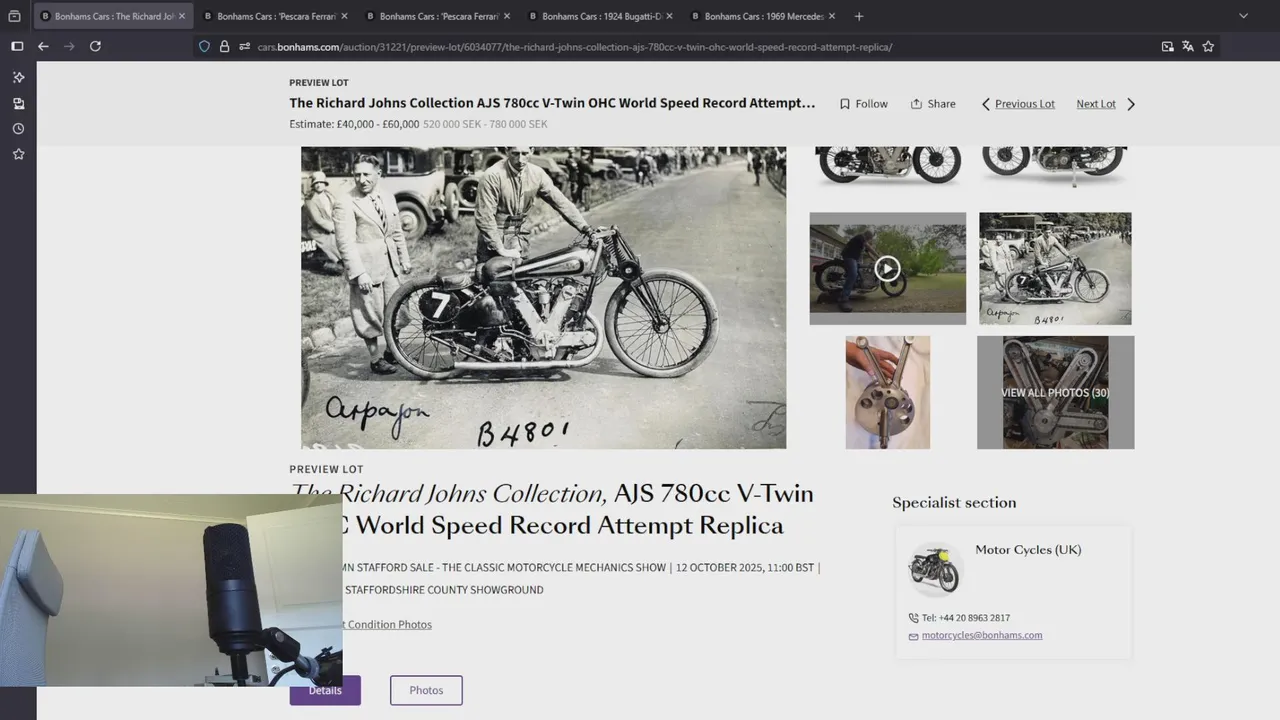Close the 1924 Bugatti tab
This screenshot has width=1280, height=720.
(x=669, y=16)
